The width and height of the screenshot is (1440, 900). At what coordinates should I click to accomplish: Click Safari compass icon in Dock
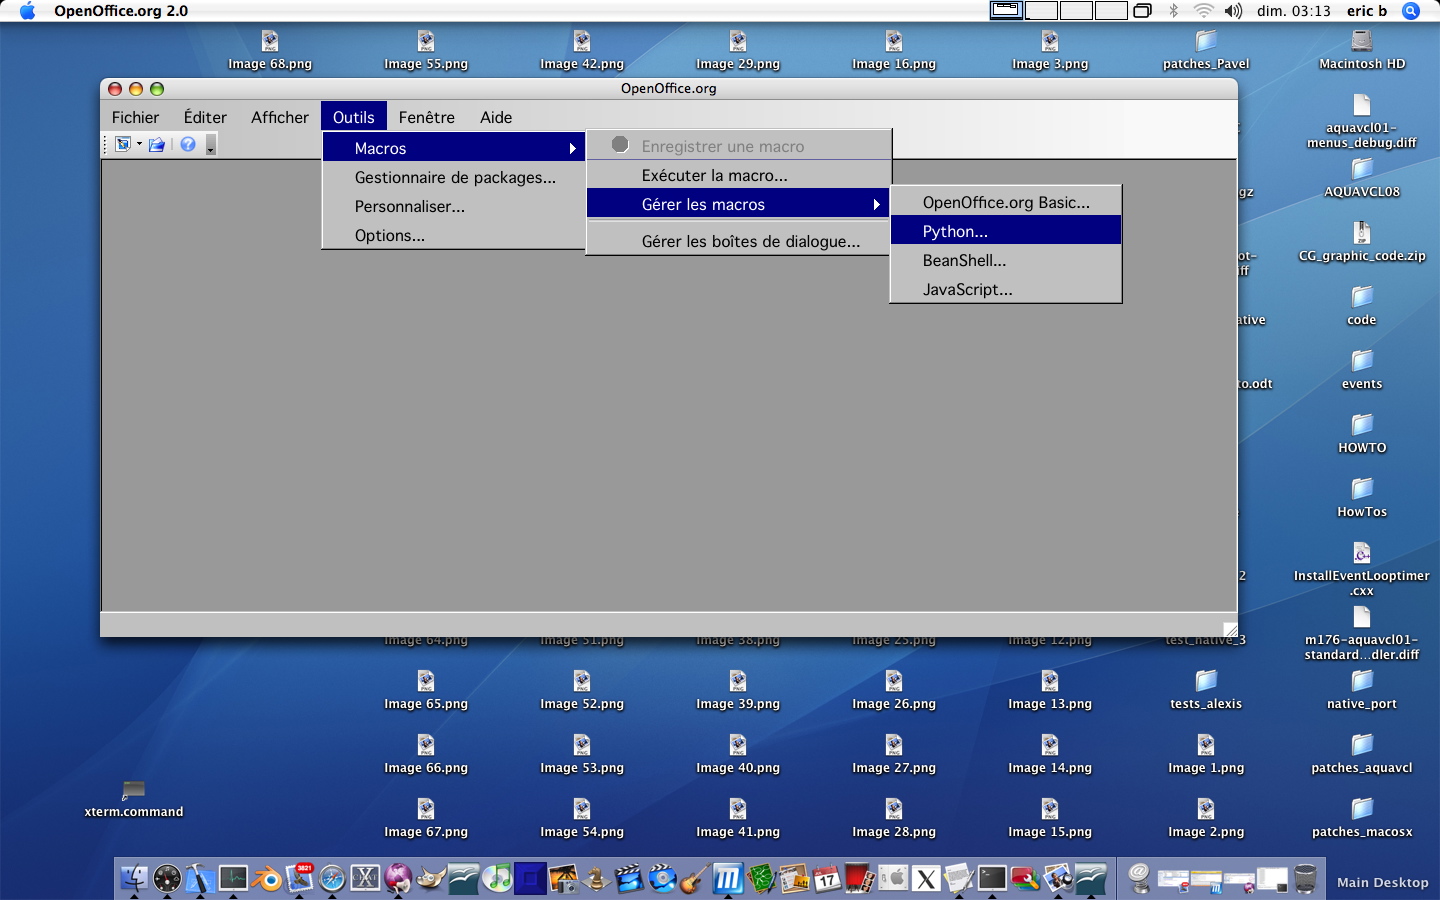(332, 878)
